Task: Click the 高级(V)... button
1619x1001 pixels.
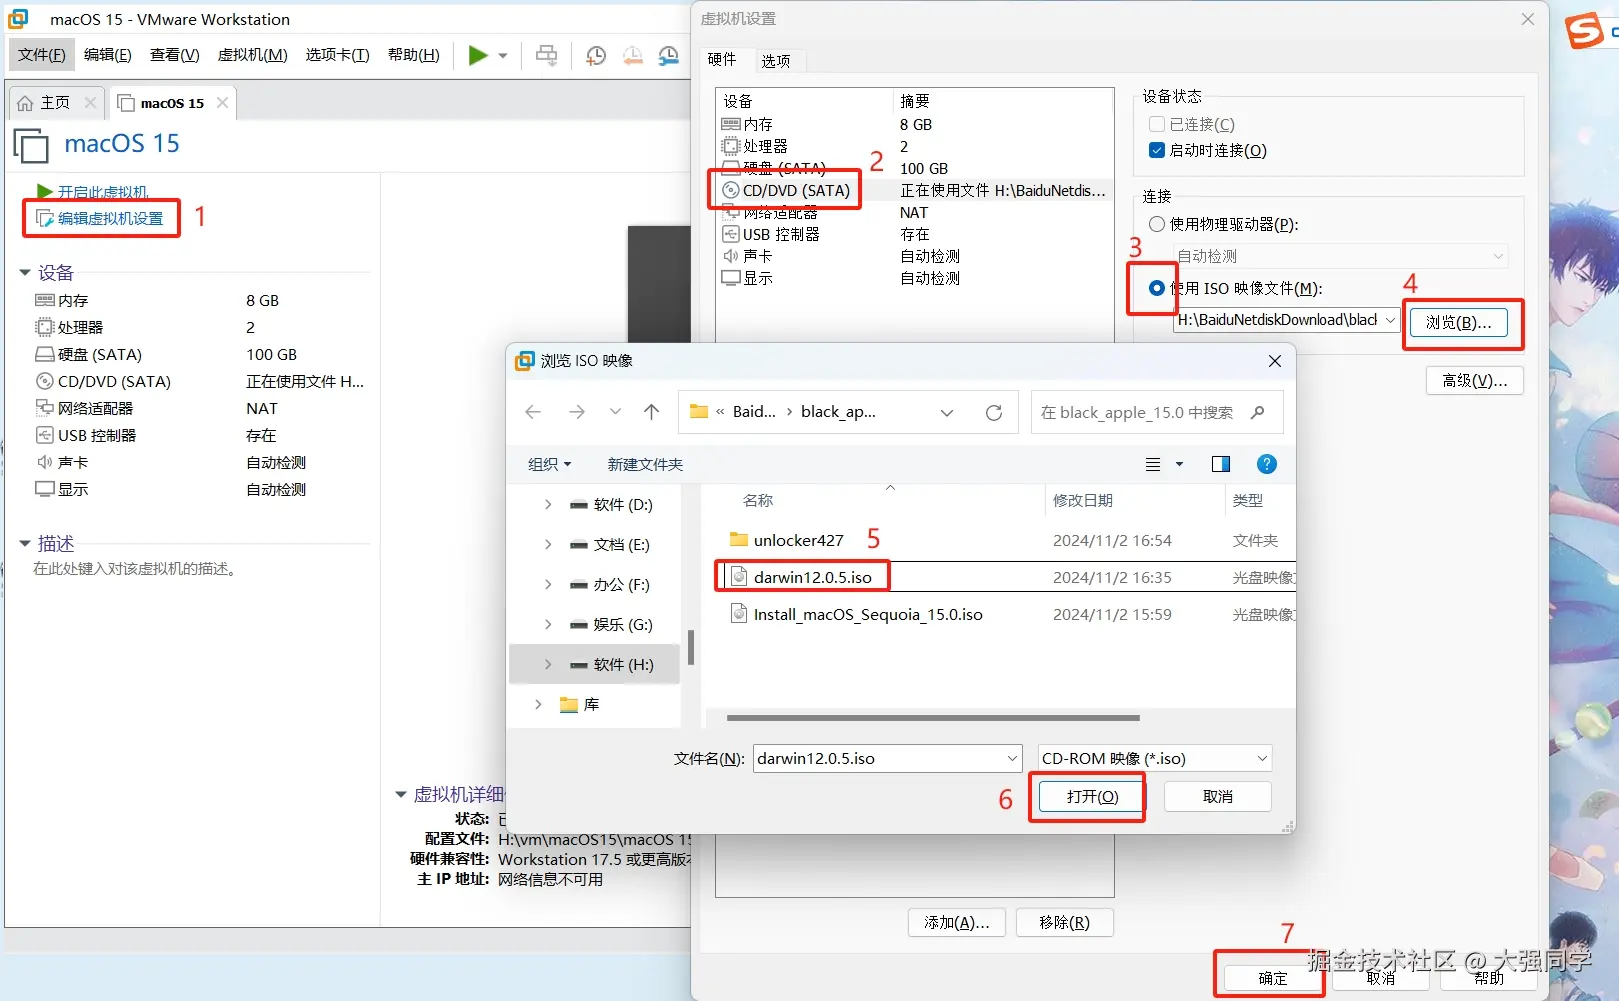Action: pyautogui.click(x=1474, y=380)
